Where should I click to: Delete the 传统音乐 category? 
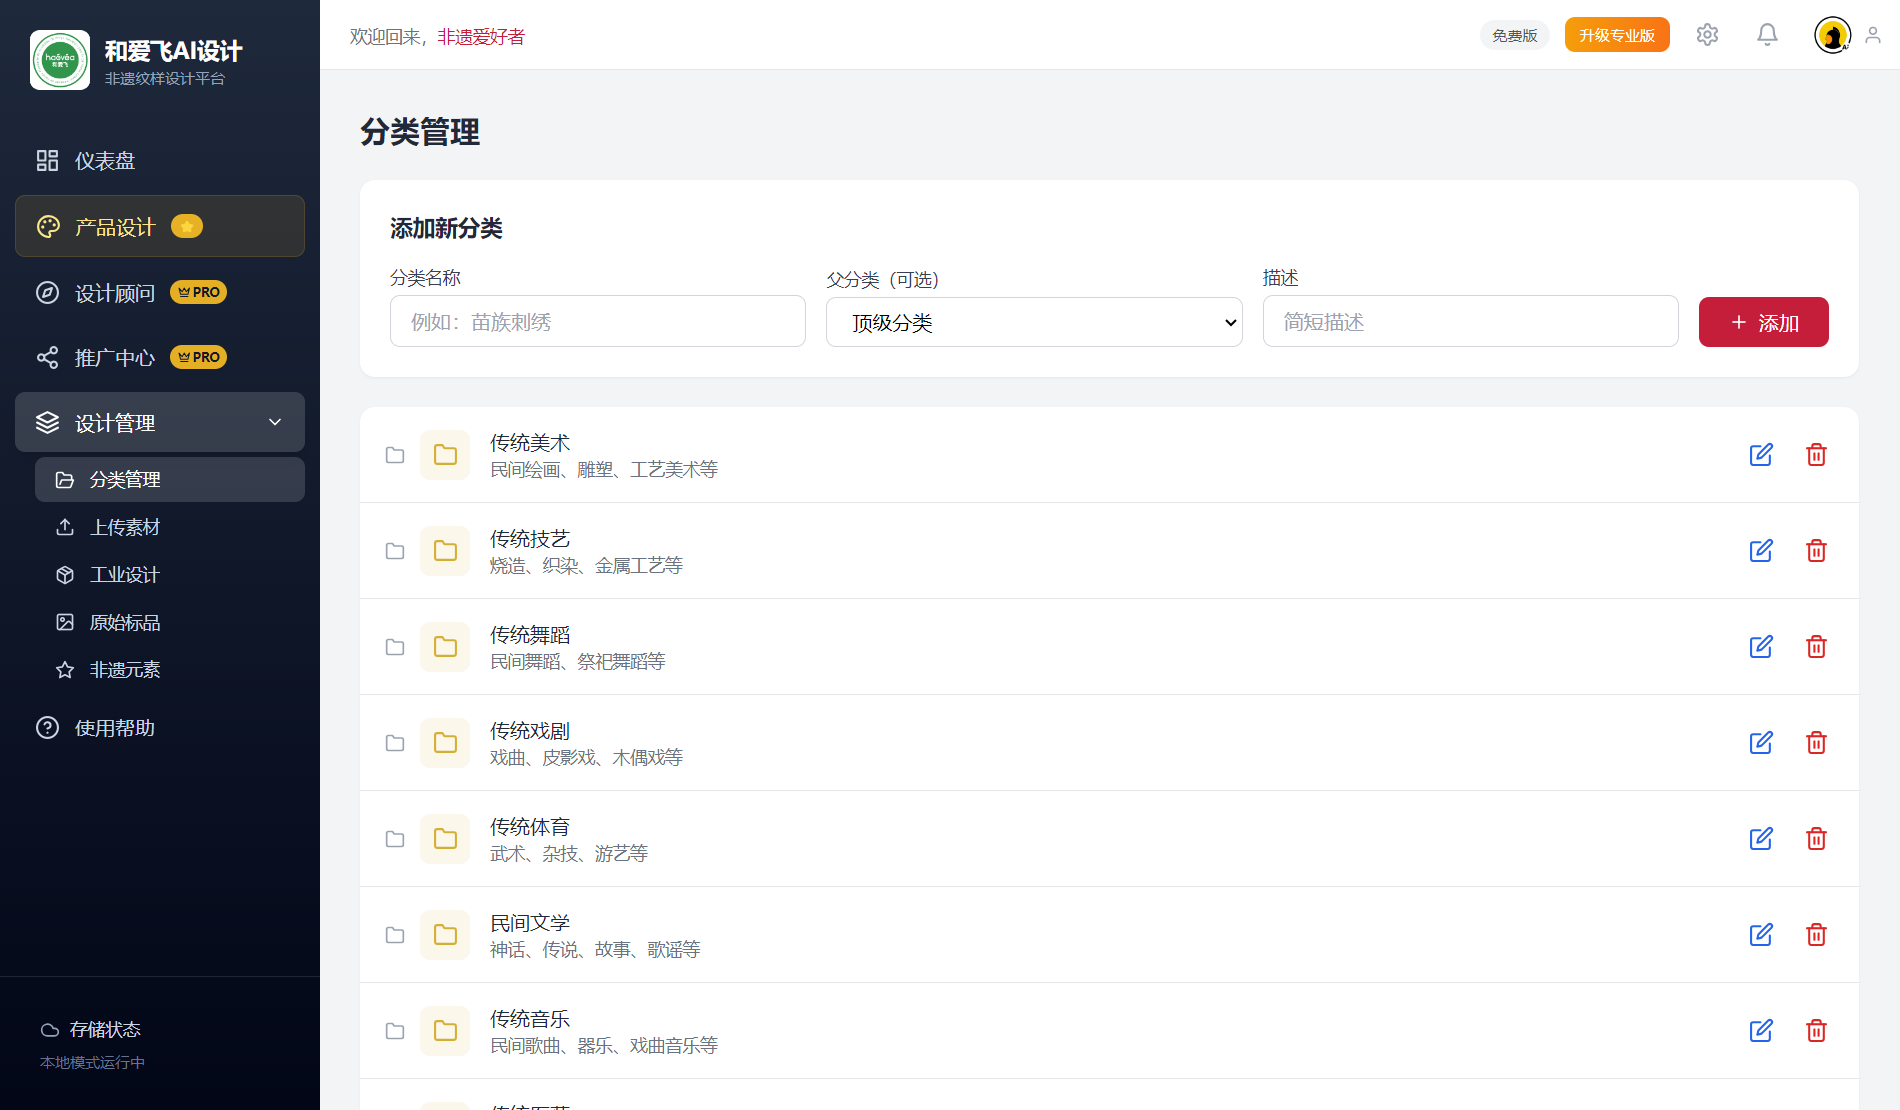coord(1816,1031)
